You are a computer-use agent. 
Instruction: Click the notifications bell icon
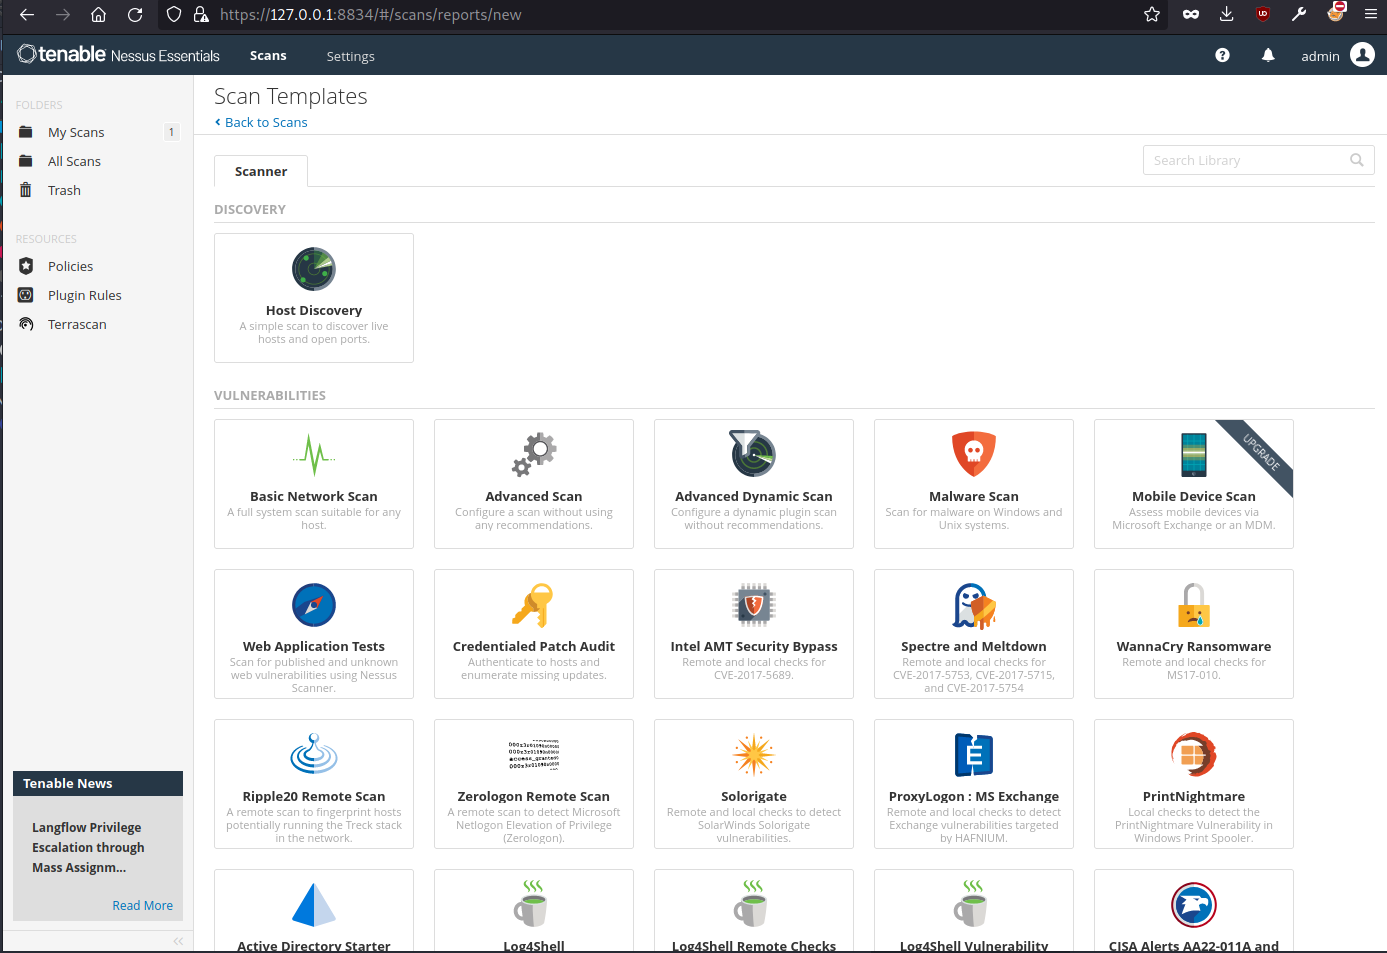[1268, 56]
